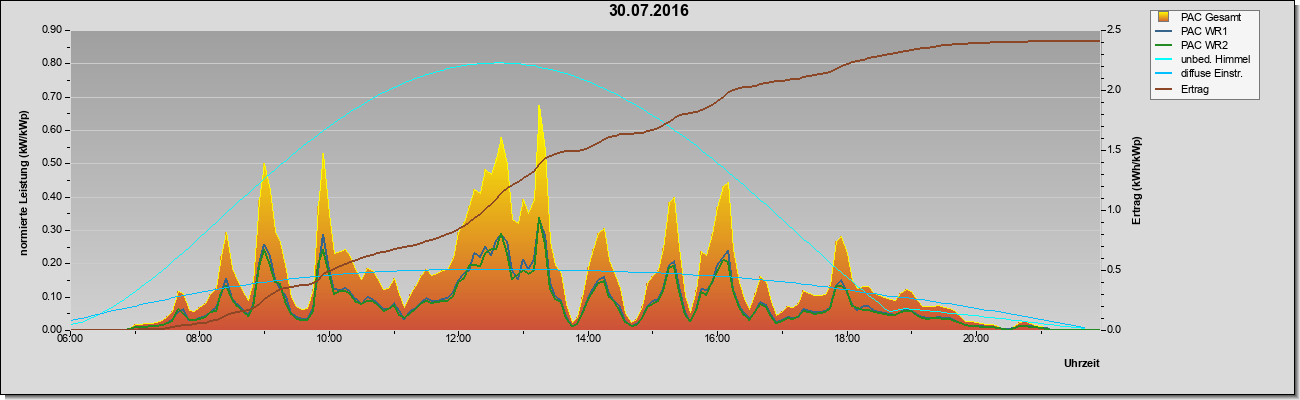Screen dimensions: 1300x400
Task: Click the 0.50 gridline label on left axis
Action: point(52,163)
